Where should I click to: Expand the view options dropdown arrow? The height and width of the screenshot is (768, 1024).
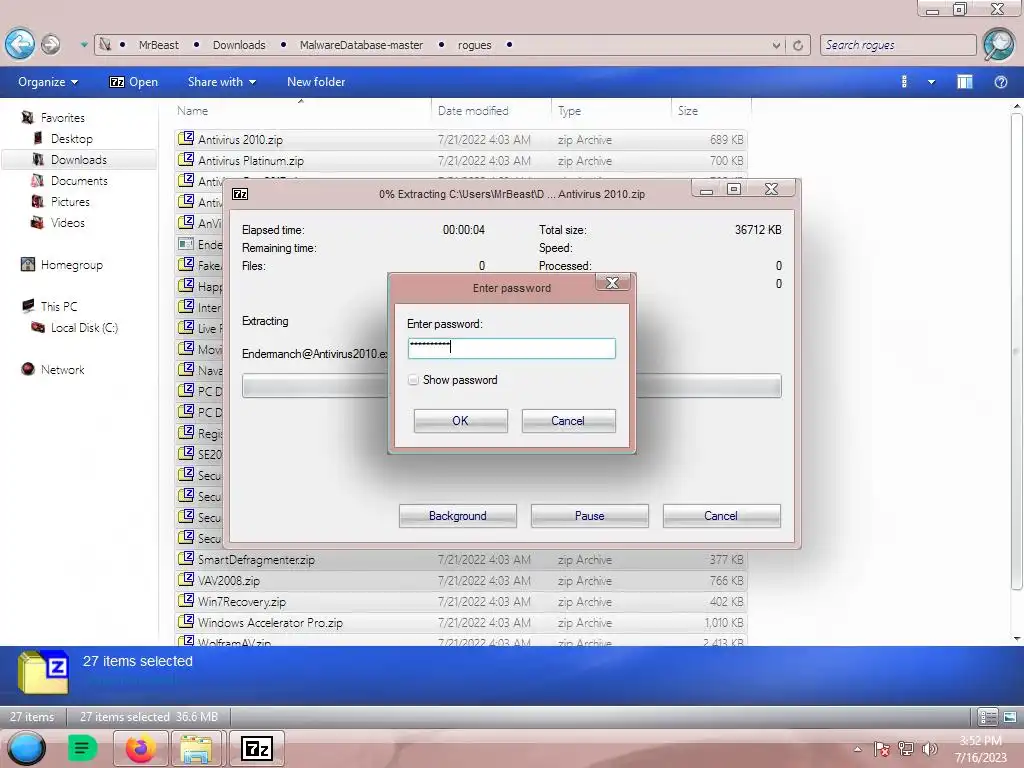pyautogui.click(x=931, y=82)
